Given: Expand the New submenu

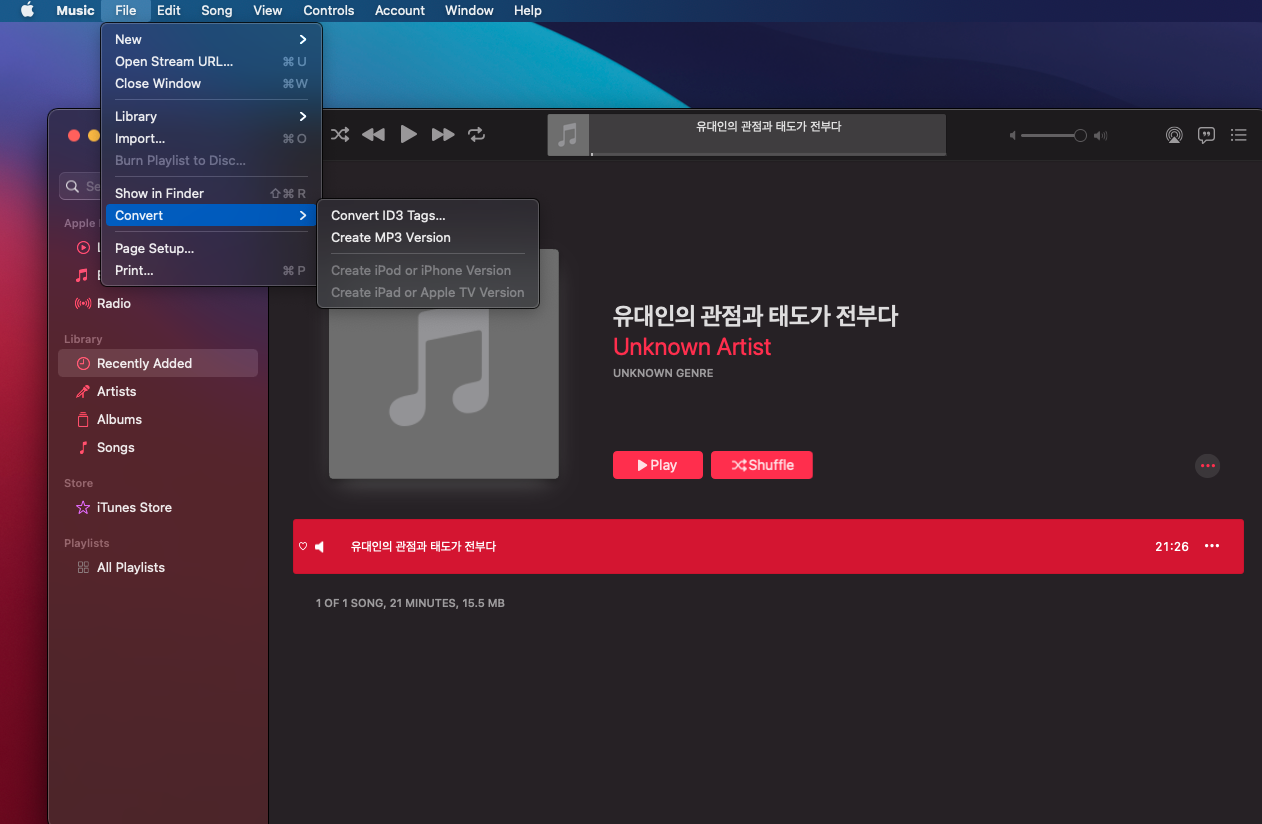Looking at the screenshot, I should 211,39.
